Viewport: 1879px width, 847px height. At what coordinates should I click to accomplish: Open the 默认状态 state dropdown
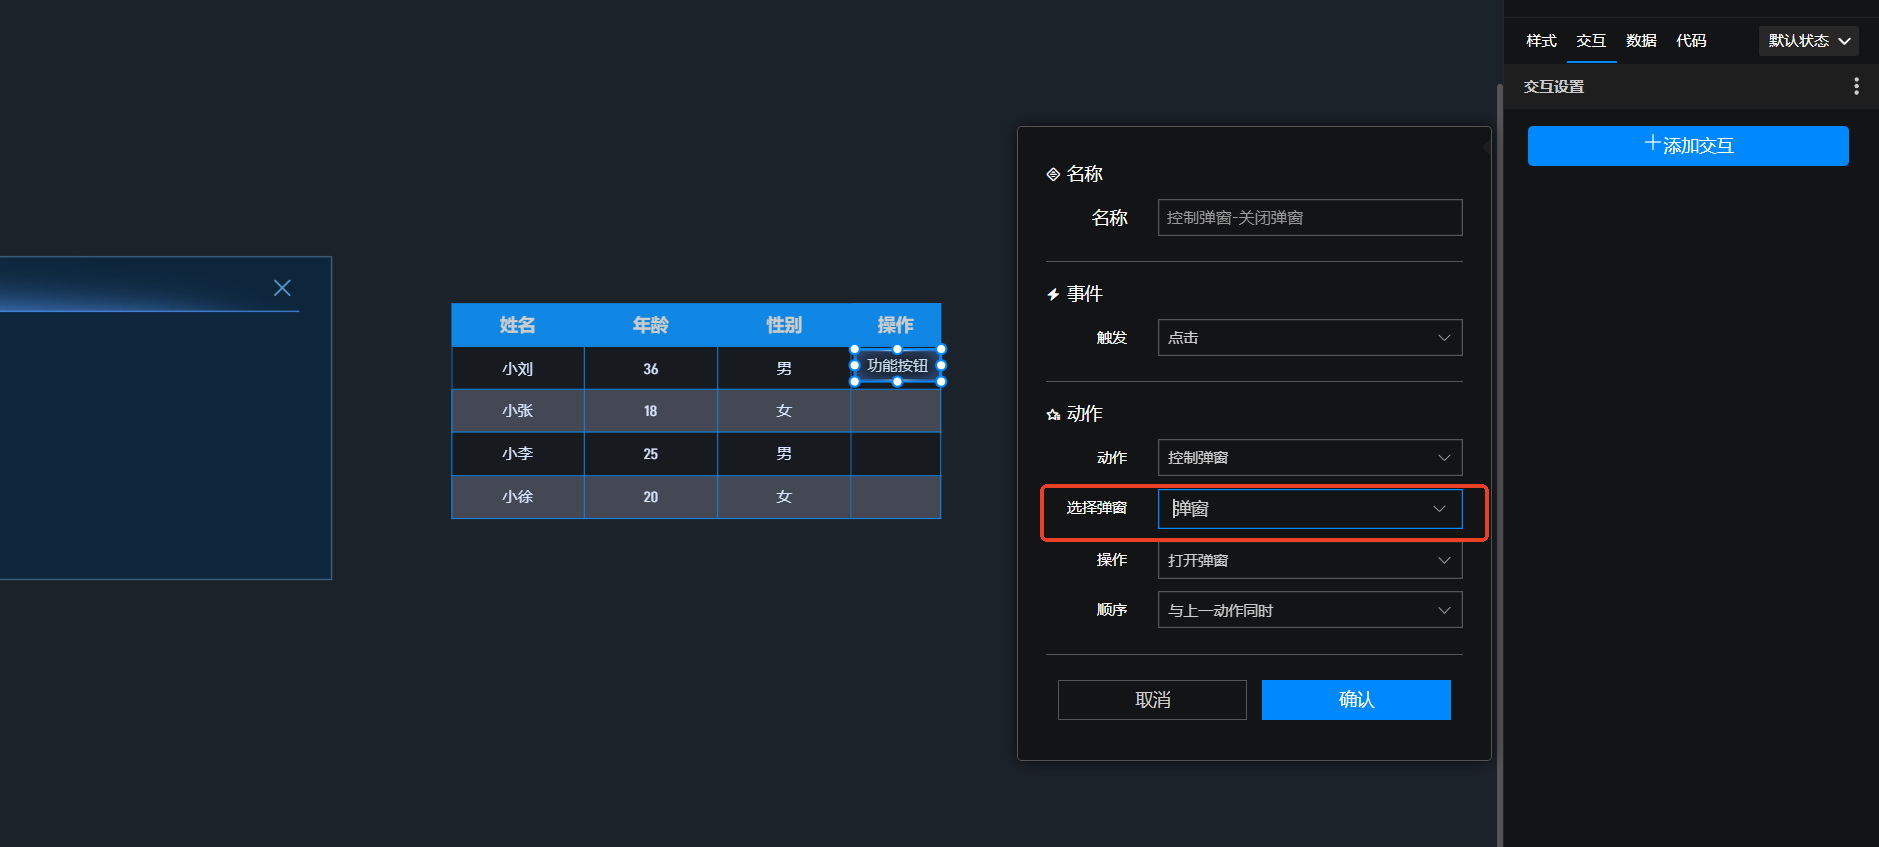click(1808, 41)
